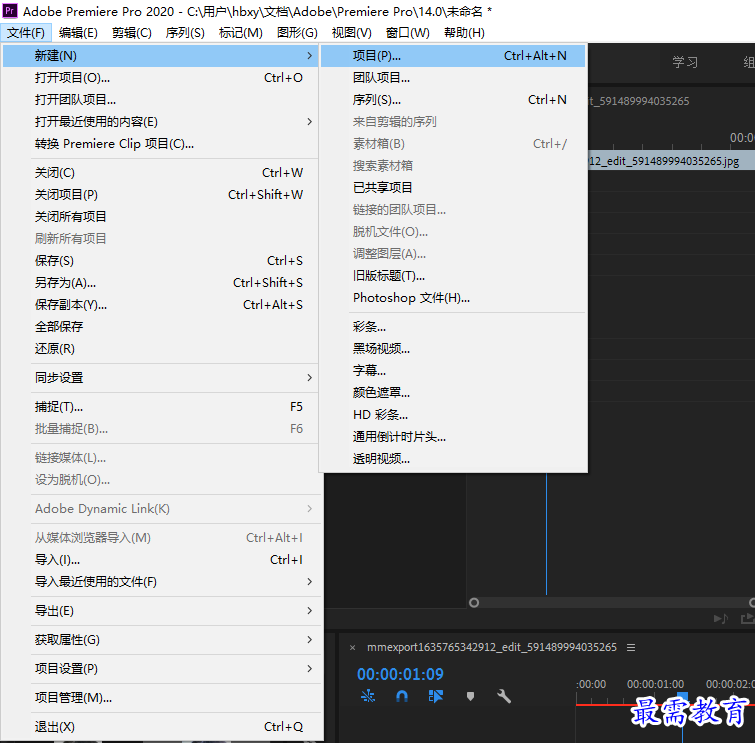Choose 保存副本(Y)... menu item
Image resolution: width=755 pixels, height=743 pixels.
click(160, 305)
